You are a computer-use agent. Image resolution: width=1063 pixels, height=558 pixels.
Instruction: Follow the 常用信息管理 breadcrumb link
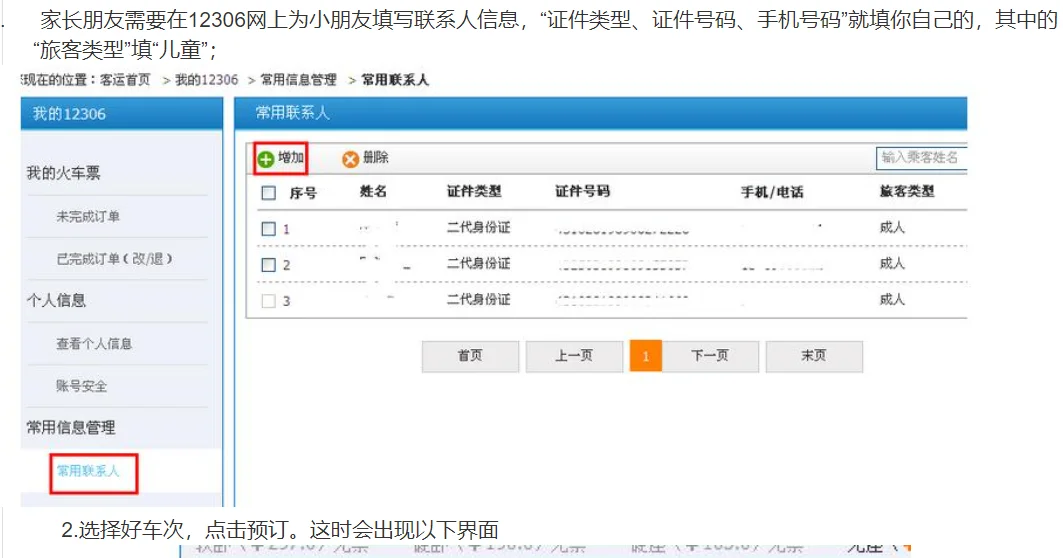[299, 80]
